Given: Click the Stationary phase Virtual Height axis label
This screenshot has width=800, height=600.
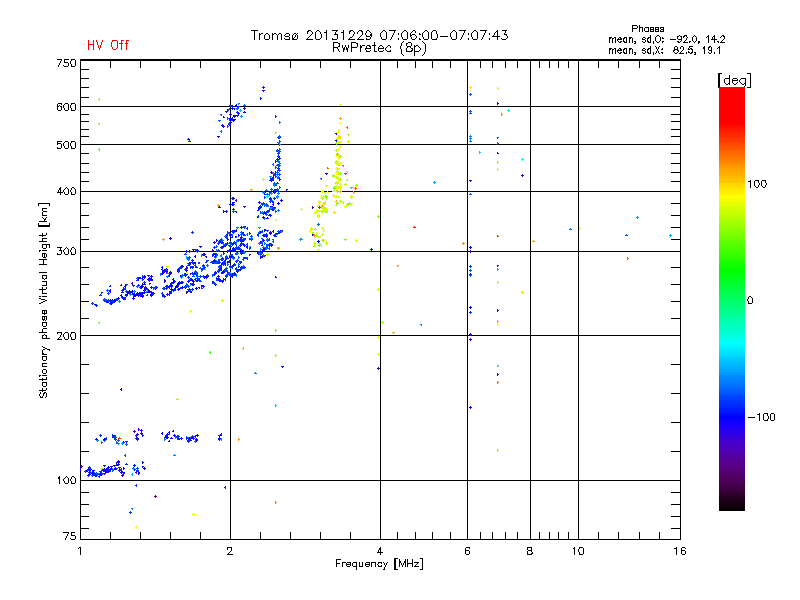Looking at the screenshot, I should (x=44, y=300).
